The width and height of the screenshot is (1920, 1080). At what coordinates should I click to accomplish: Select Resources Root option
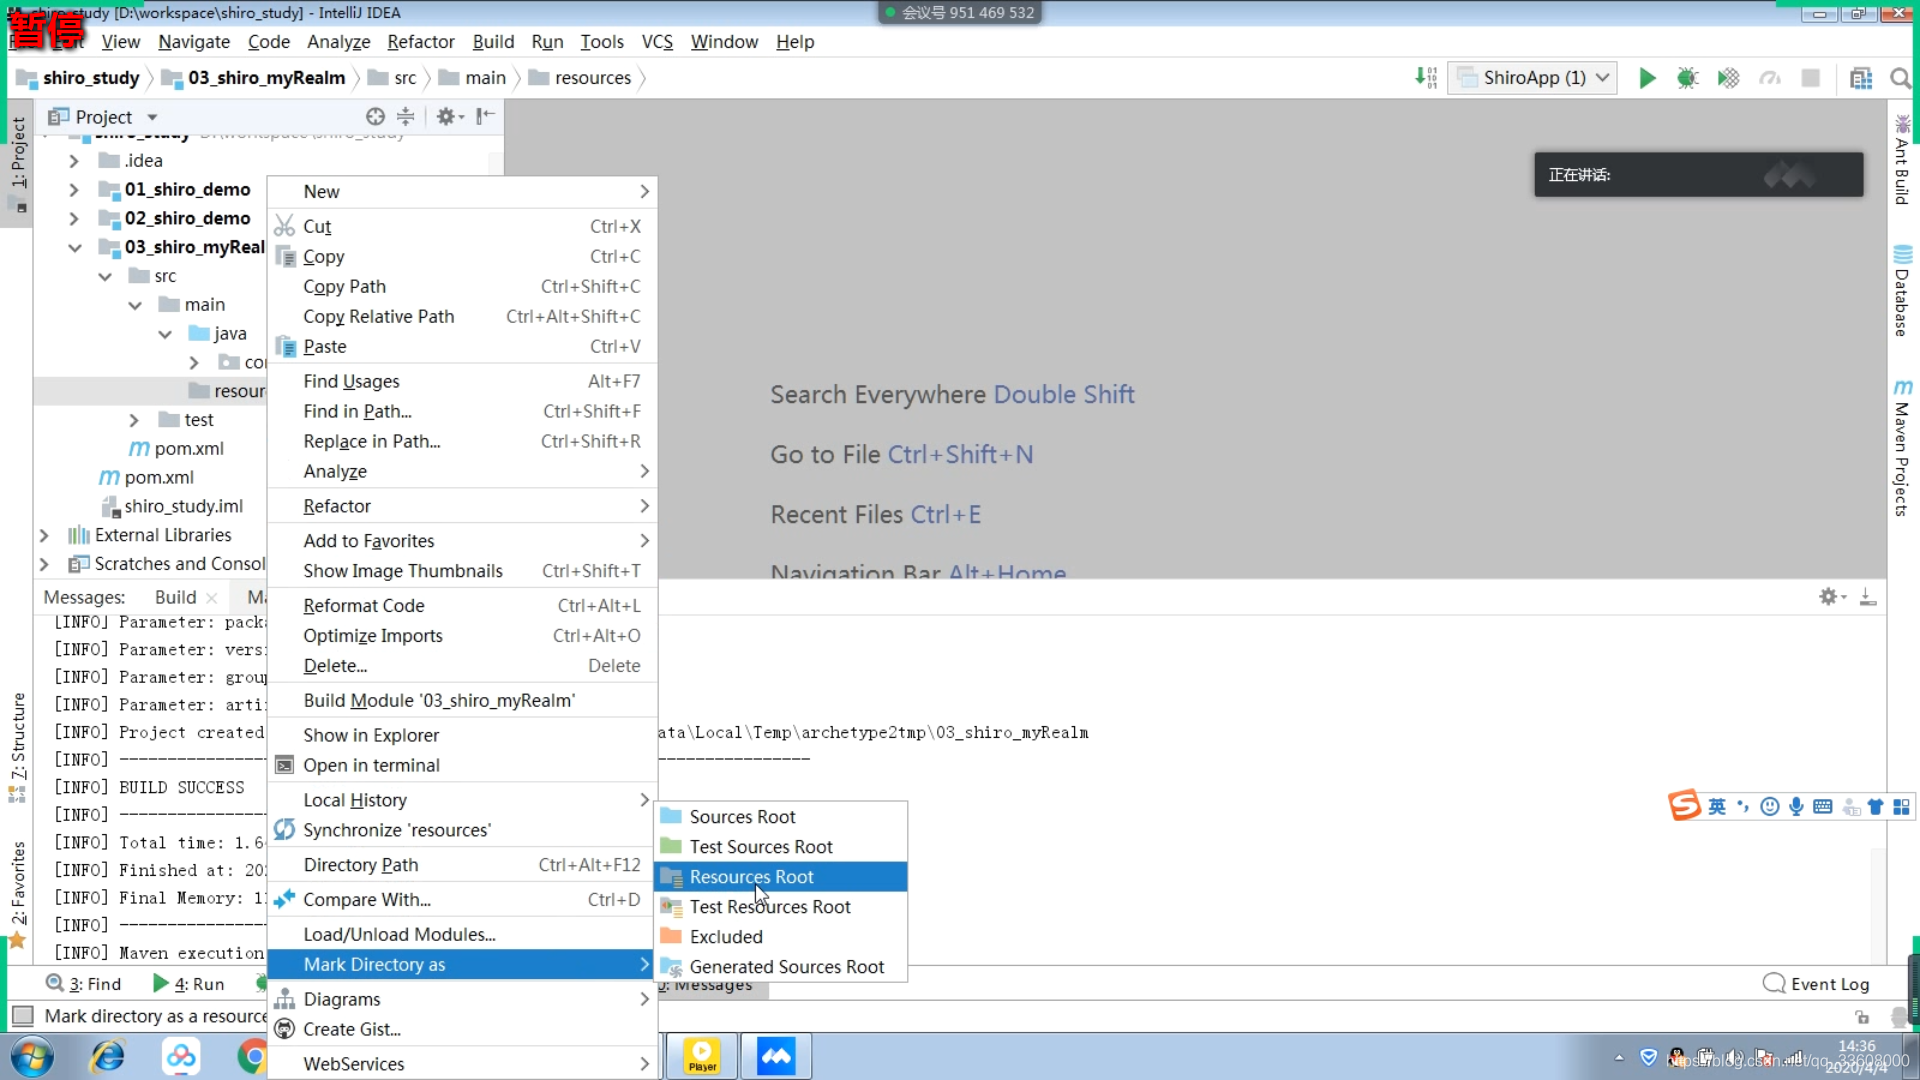tap(781, 877)
